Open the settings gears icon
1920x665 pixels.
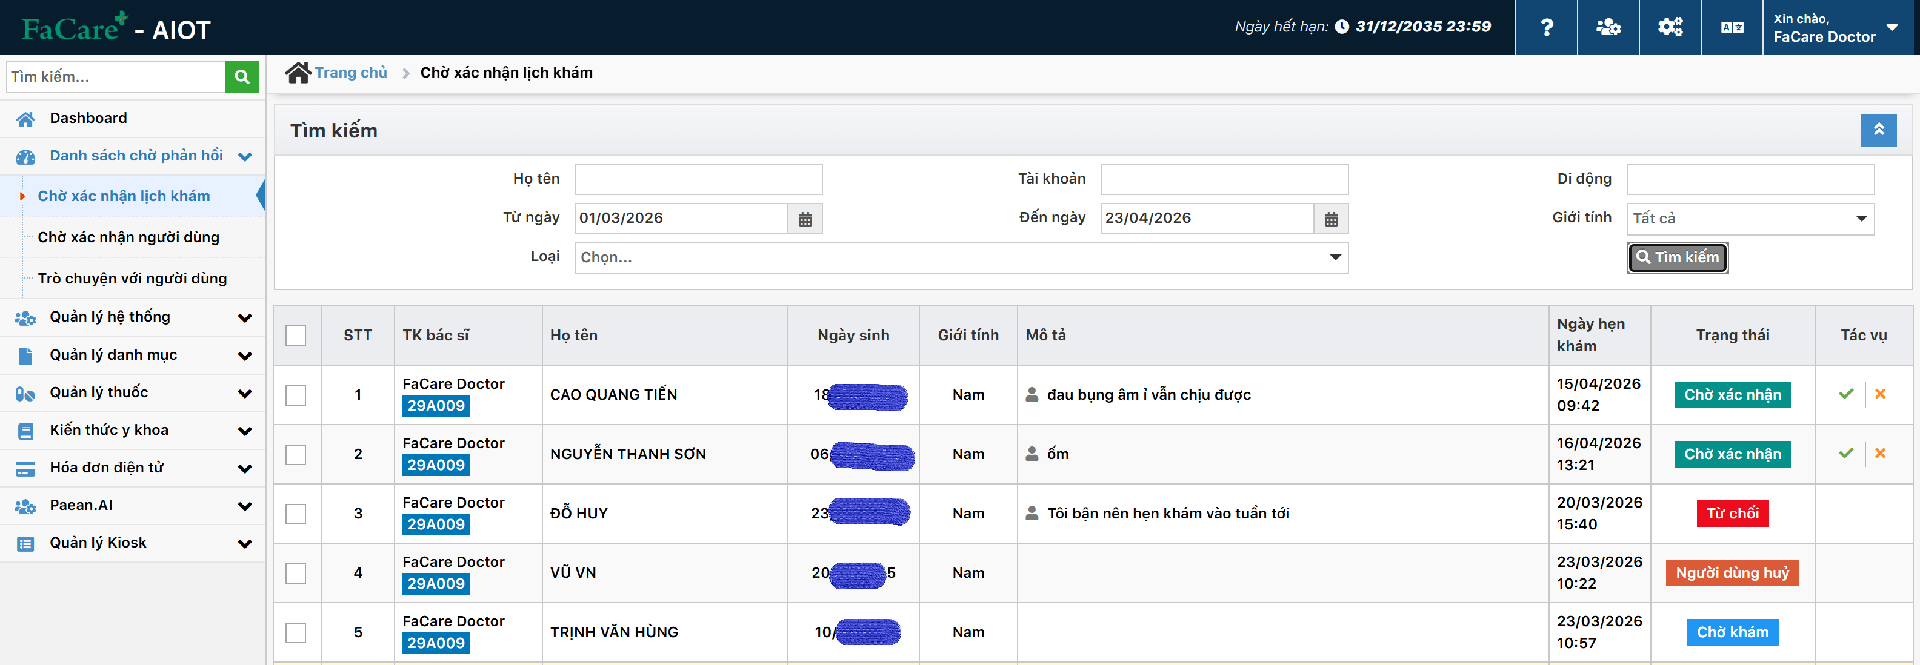click(x=1670, y=27)
